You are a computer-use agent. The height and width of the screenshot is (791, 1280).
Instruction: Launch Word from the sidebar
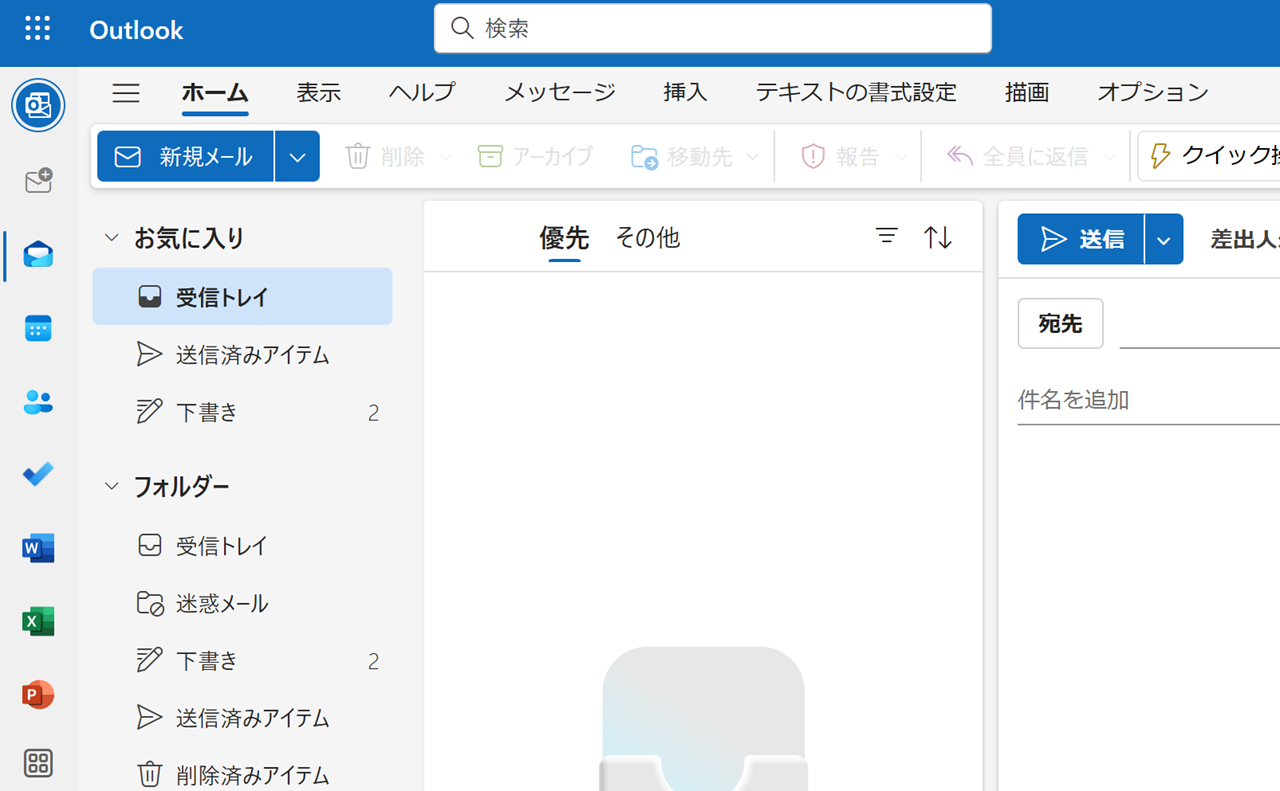pos(38,548)
